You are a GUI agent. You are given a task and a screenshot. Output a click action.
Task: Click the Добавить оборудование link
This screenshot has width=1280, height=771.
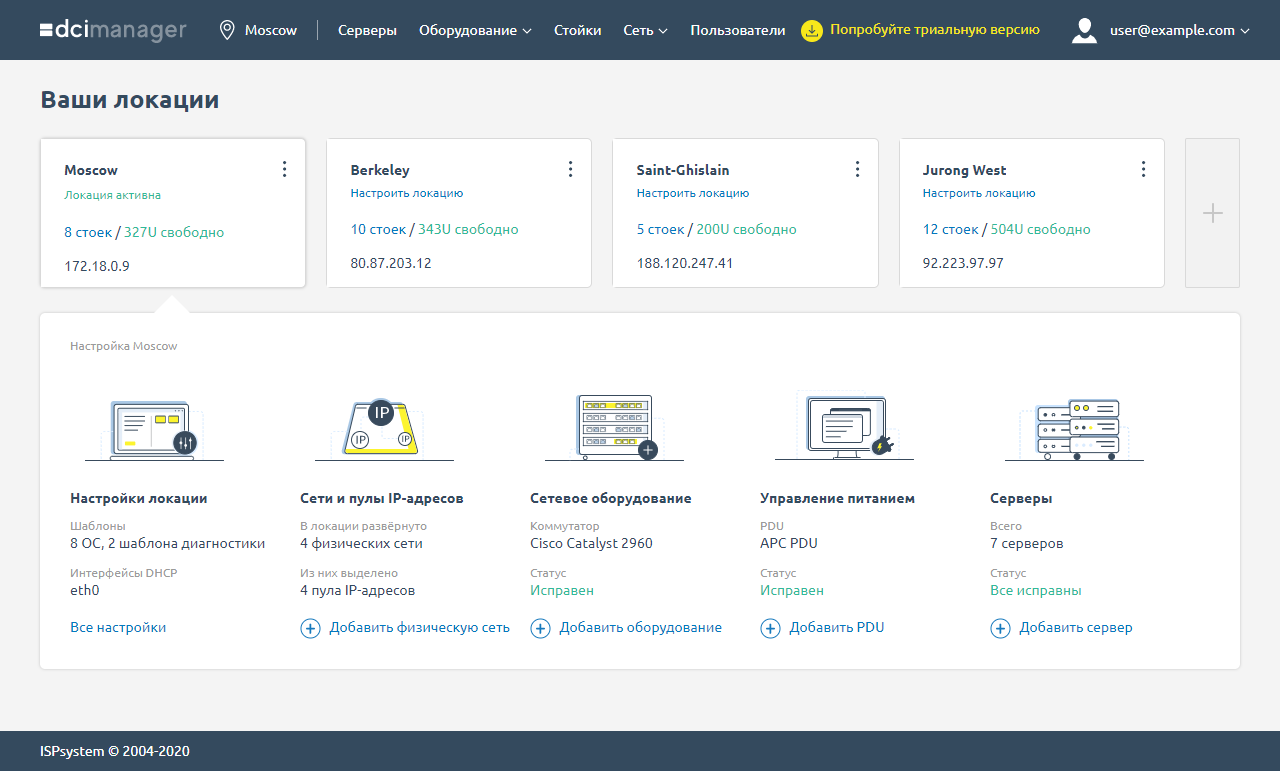click(640, 628)
